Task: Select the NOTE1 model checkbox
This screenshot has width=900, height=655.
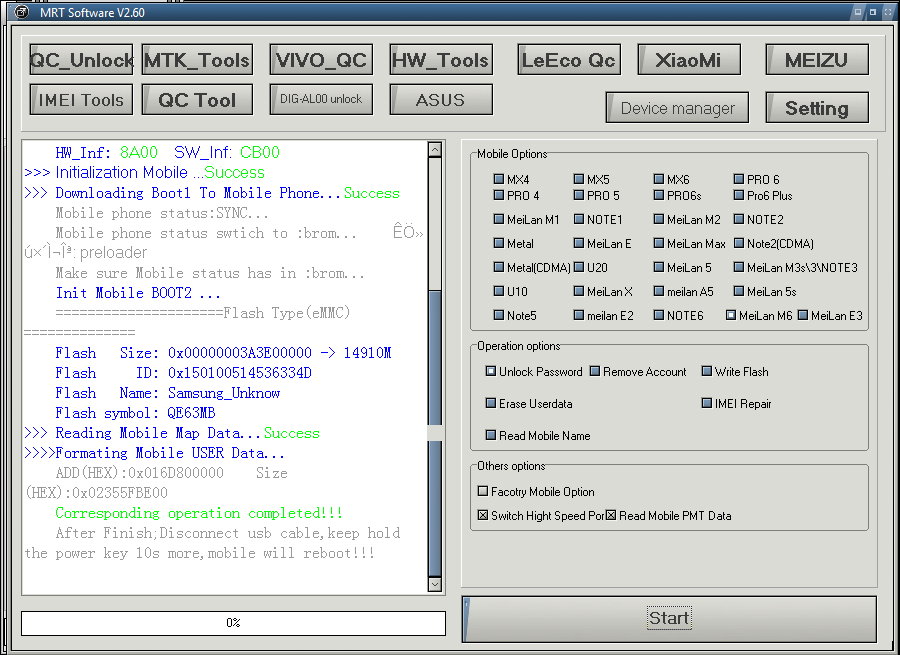Action: [x=579, y=219]
